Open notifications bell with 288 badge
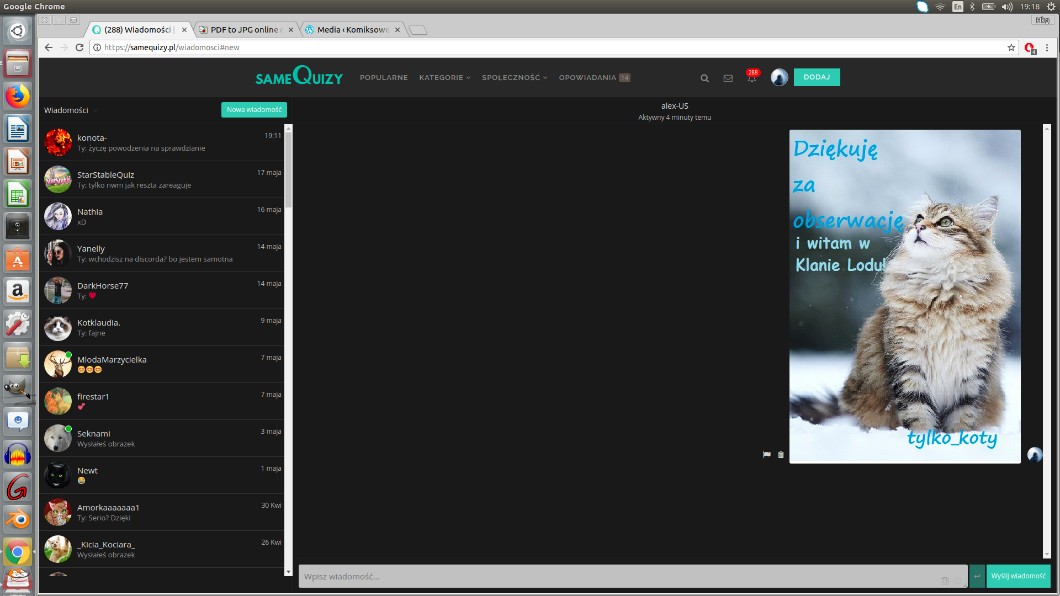The width and height of the screenshot is (1060, 596). pyautogui.click(x=751, y=77)
